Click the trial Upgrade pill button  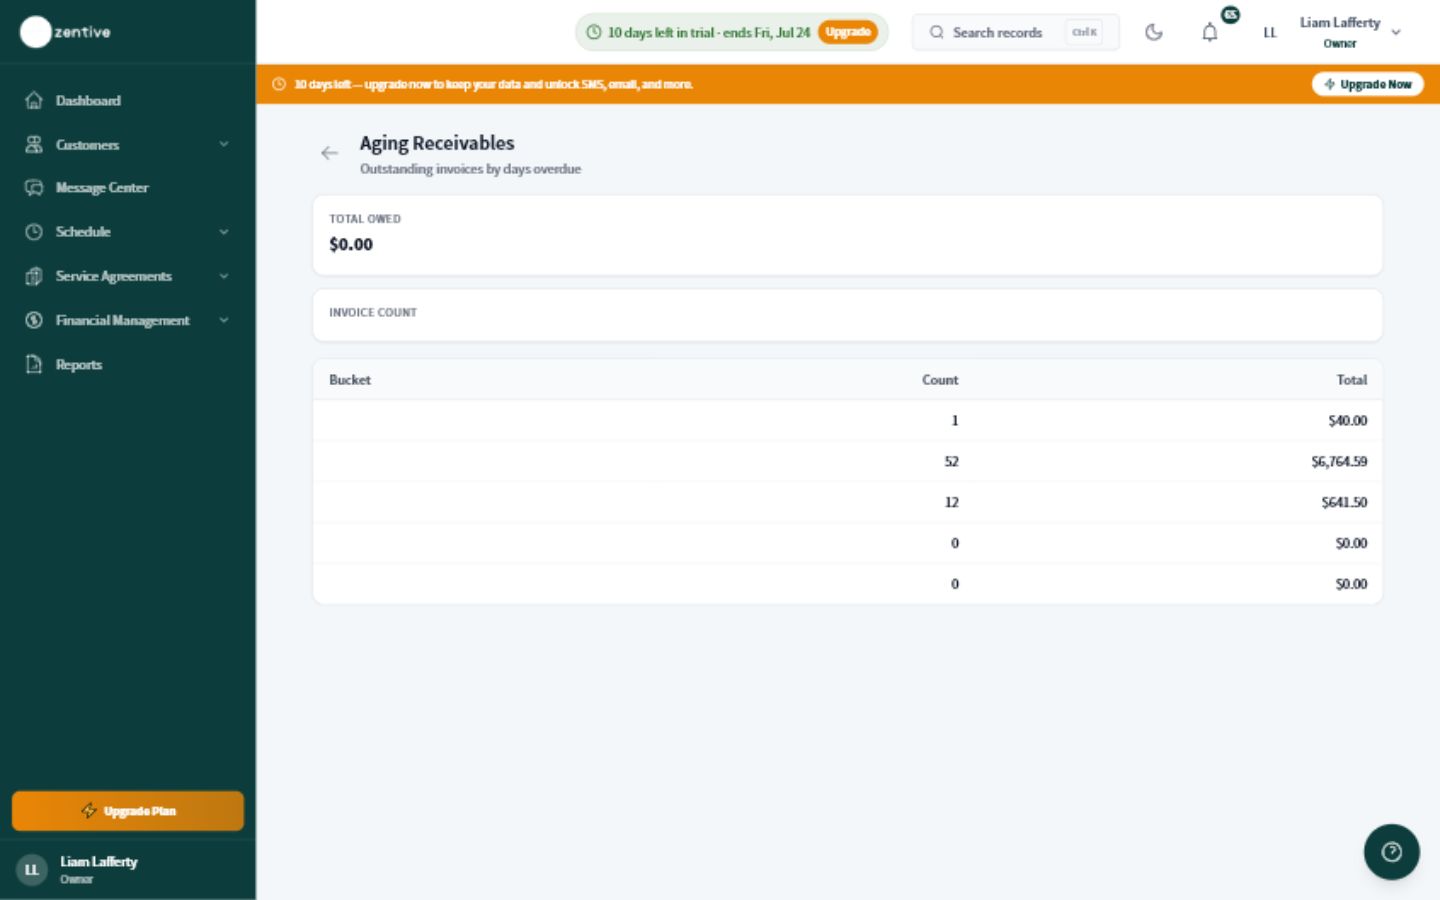click(x=848, y=32)
